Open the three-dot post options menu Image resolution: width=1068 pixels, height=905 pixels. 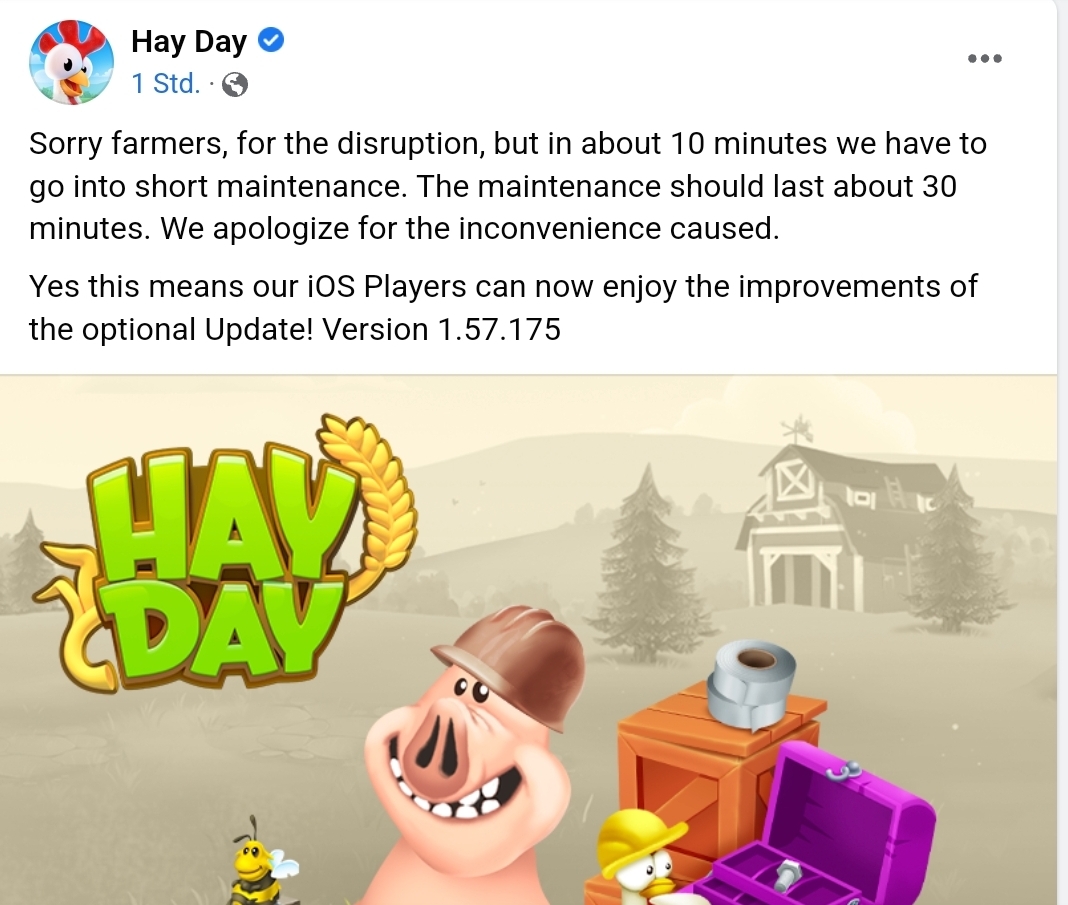tap(985, 59)
